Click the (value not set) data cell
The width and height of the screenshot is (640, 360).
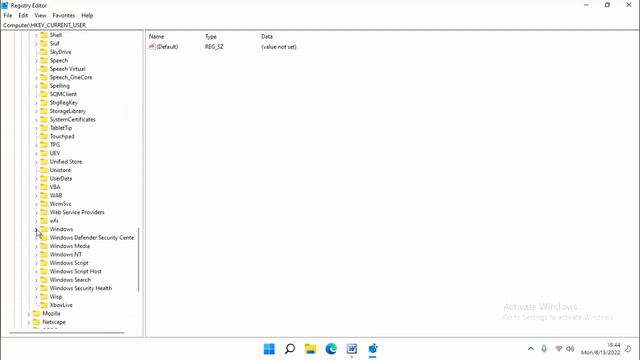279,47
